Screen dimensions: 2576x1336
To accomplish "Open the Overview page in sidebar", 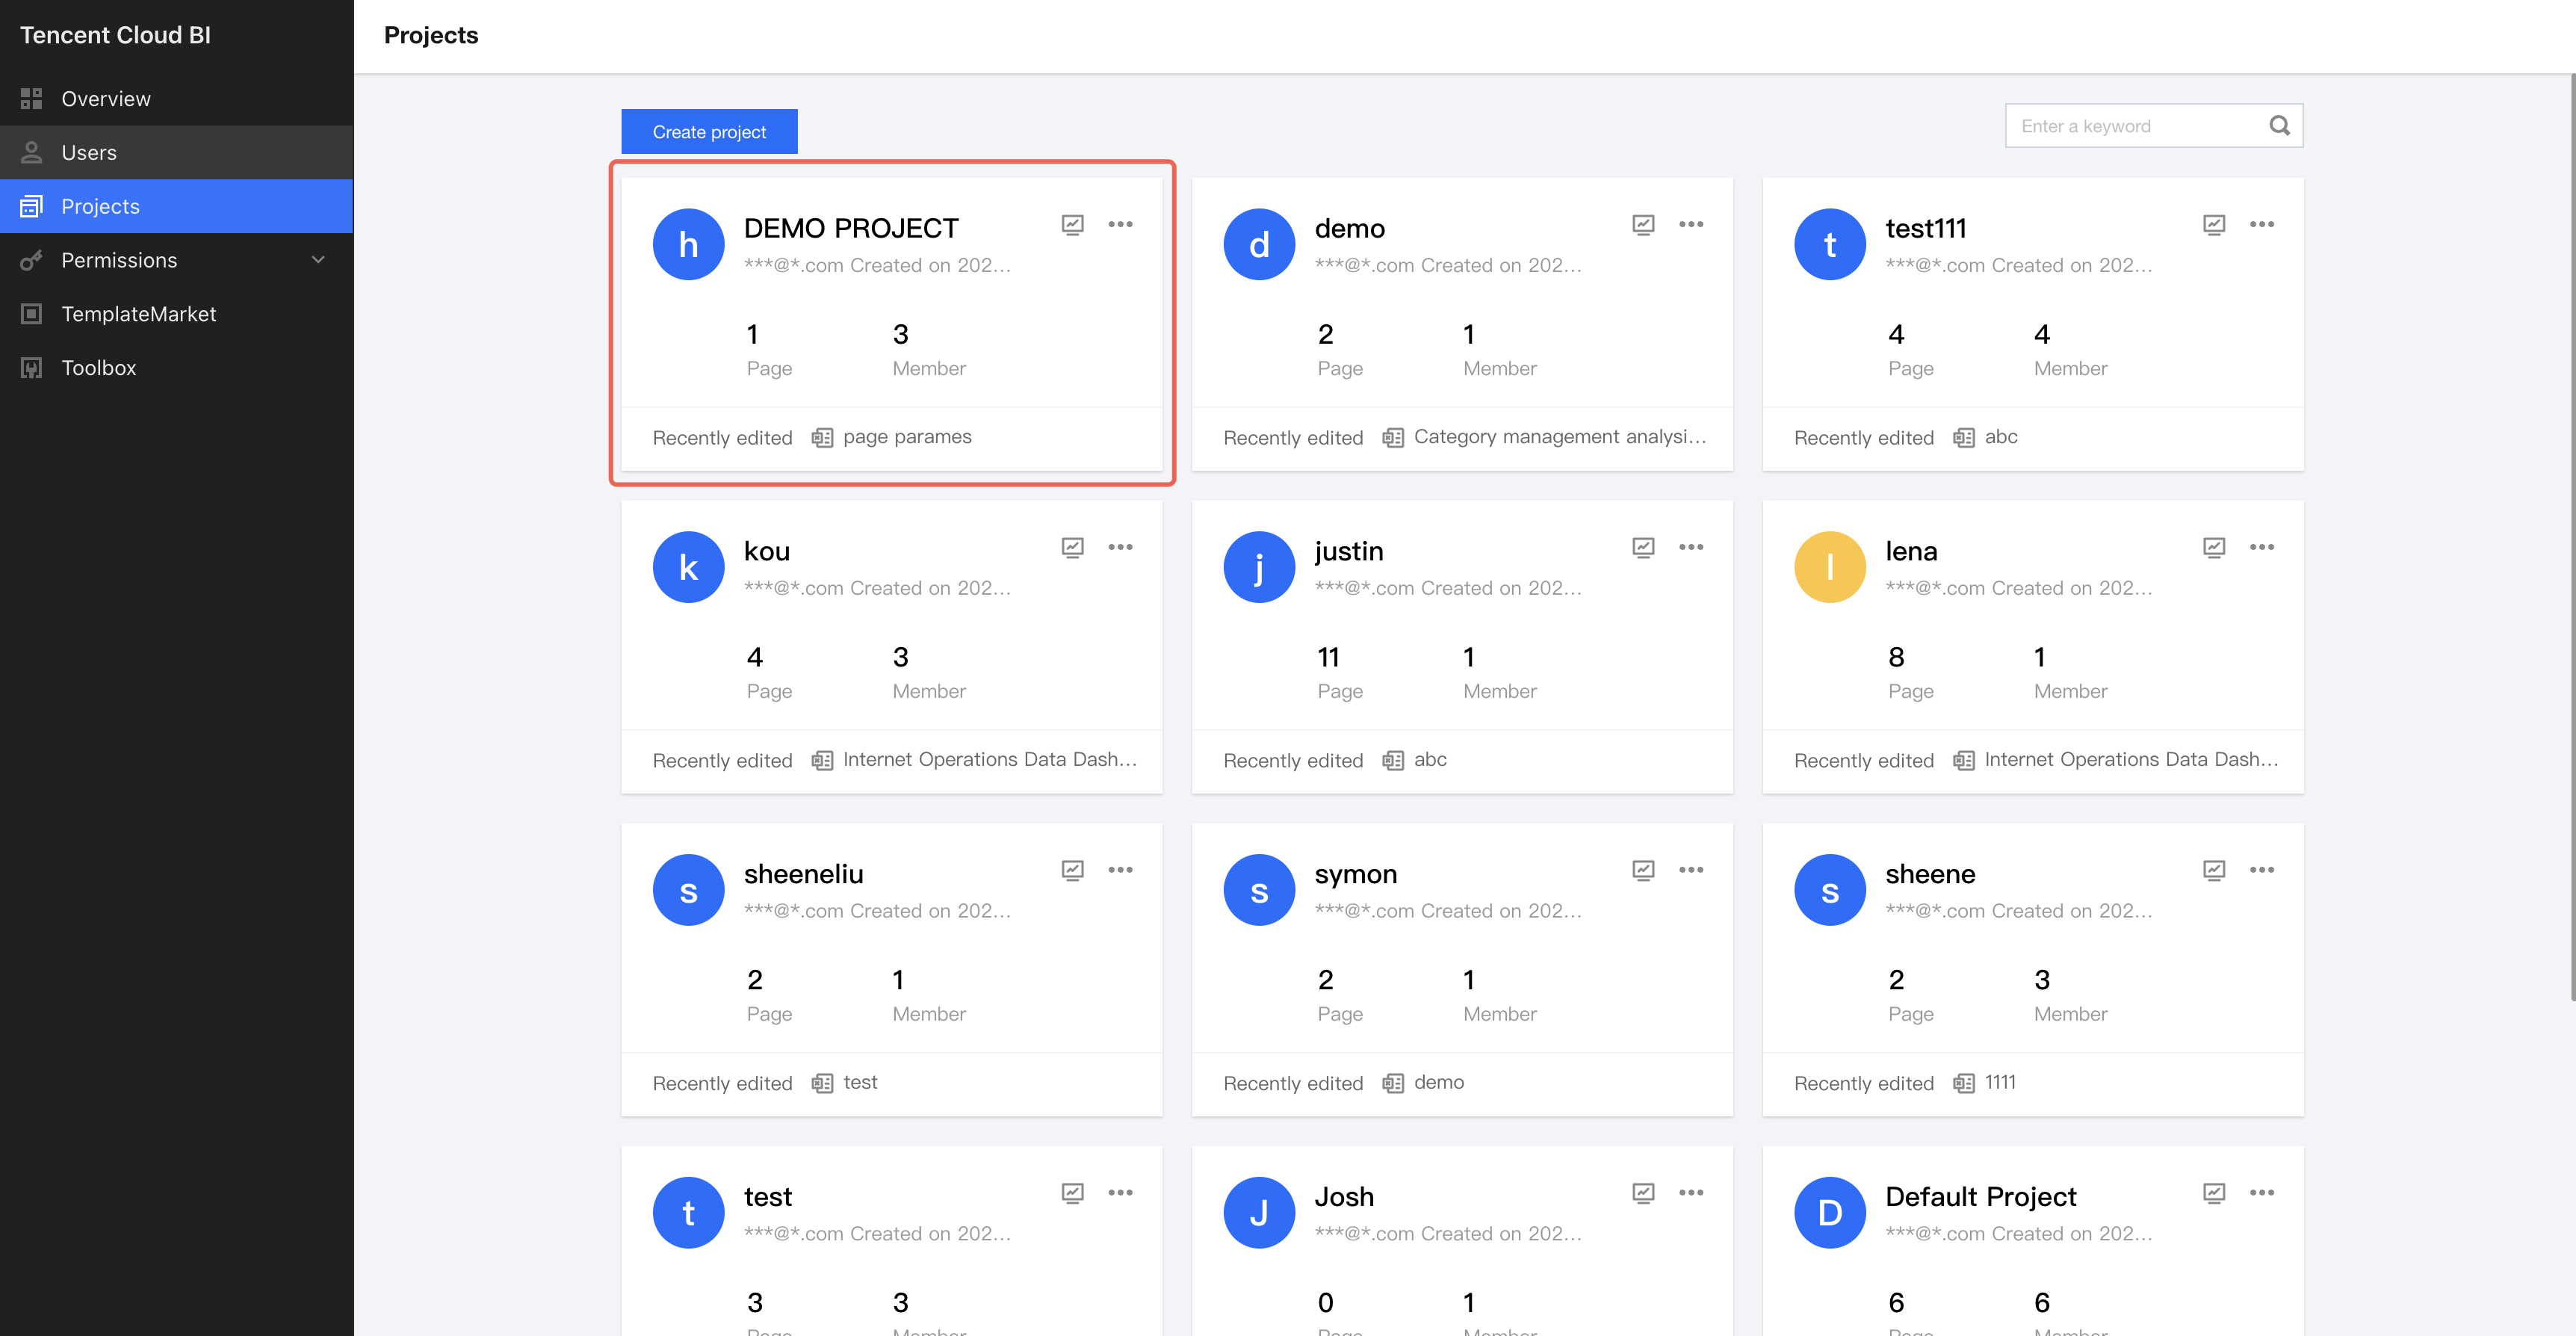I will coord(105,99).
